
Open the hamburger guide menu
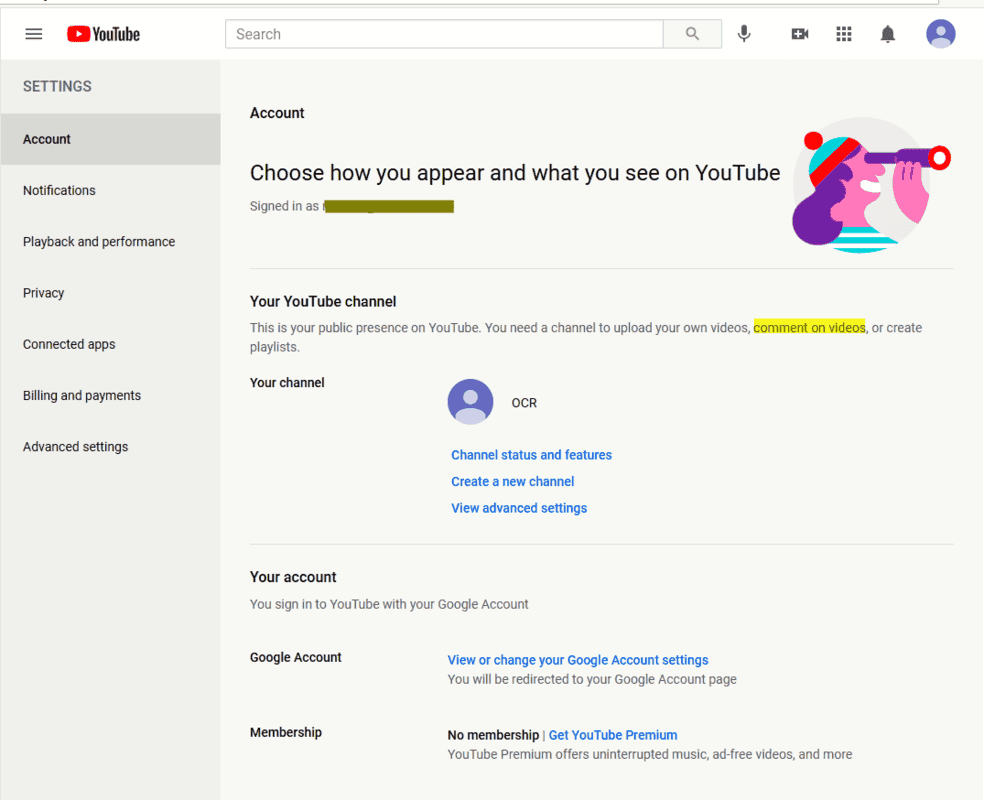tap(34, 34)
